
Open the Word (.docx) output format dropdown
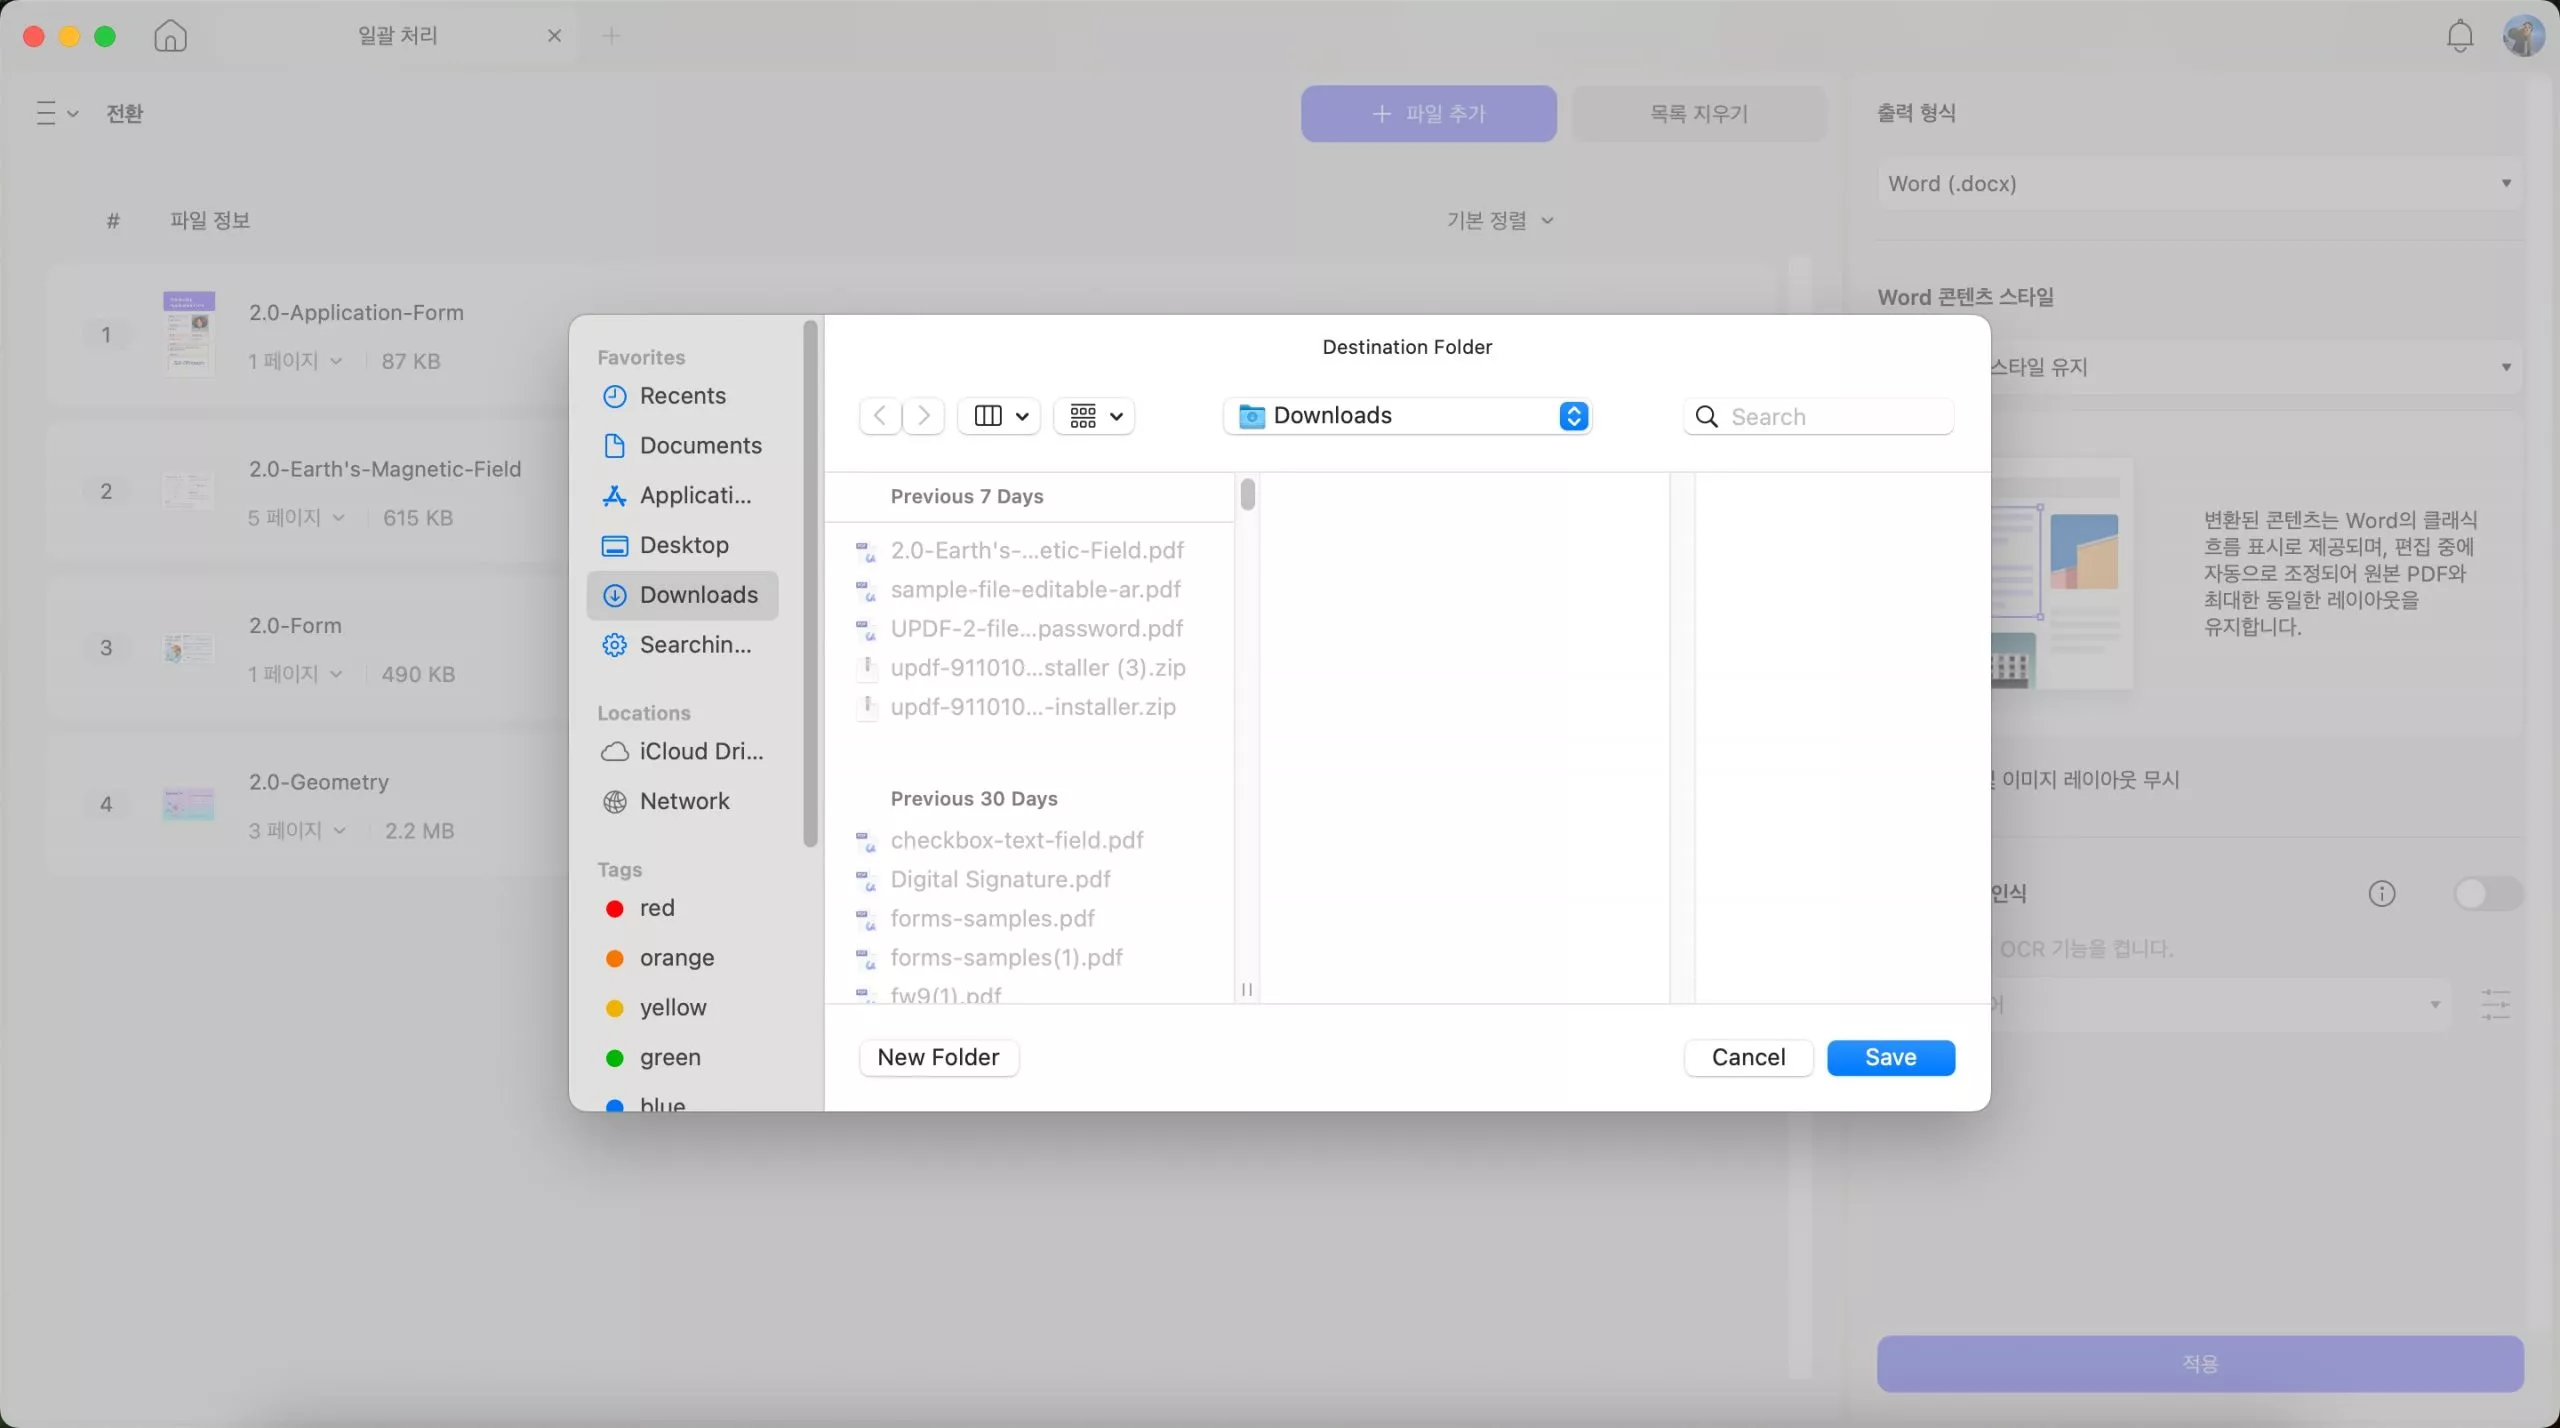point(2199,184)
